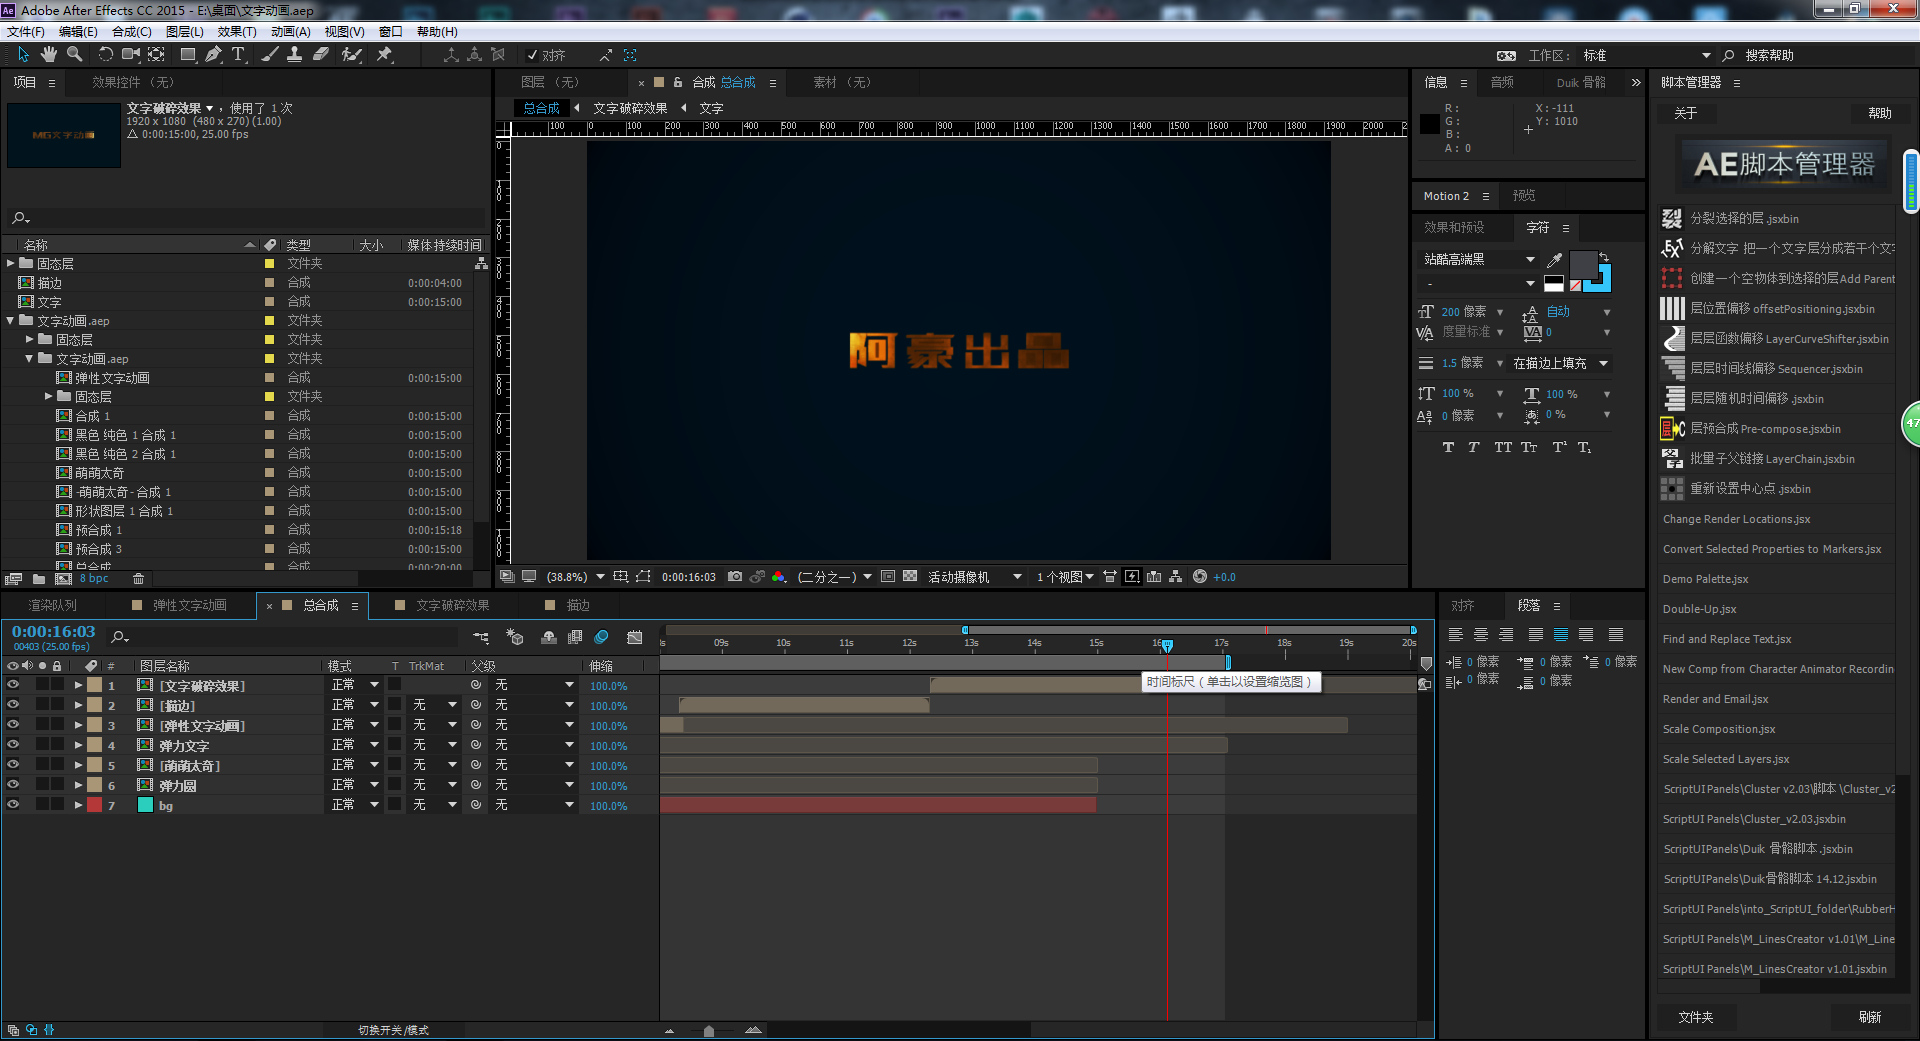The width and height of the screenshot is (1920, 1041).
Task: Hide the 弹力文字 layer visibility
Action: pyautogui.click(x=13, y=745)
